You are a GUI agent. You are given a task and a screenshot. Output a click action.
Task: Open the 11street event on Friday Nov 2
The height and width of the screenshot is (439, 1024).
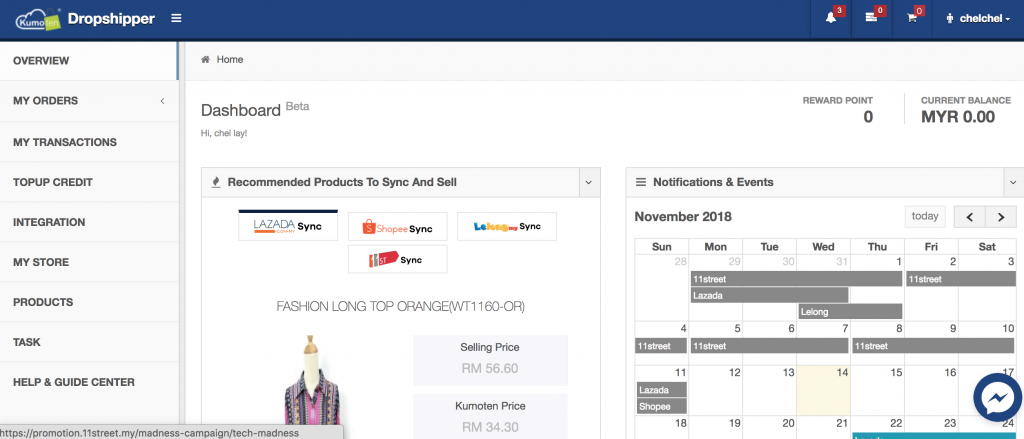point(961,279)
